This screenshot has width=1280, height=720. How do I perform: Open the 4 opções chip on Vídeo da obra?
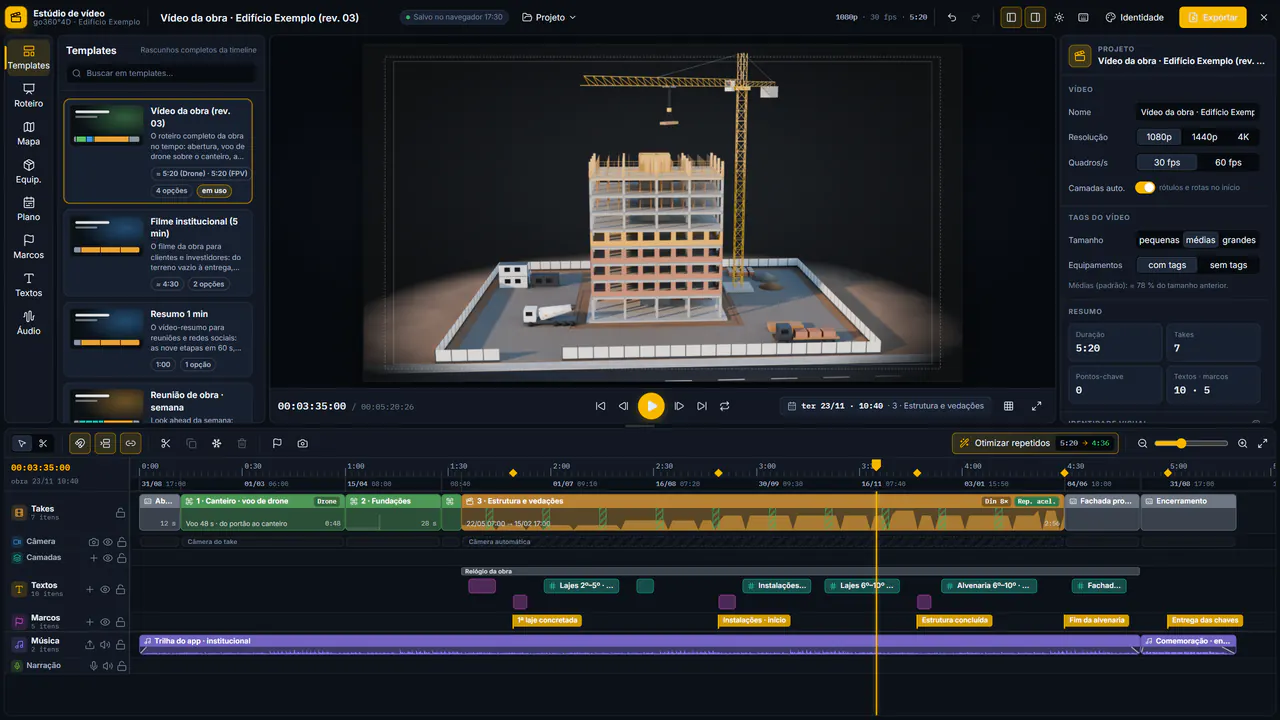(x=171, y=190)
